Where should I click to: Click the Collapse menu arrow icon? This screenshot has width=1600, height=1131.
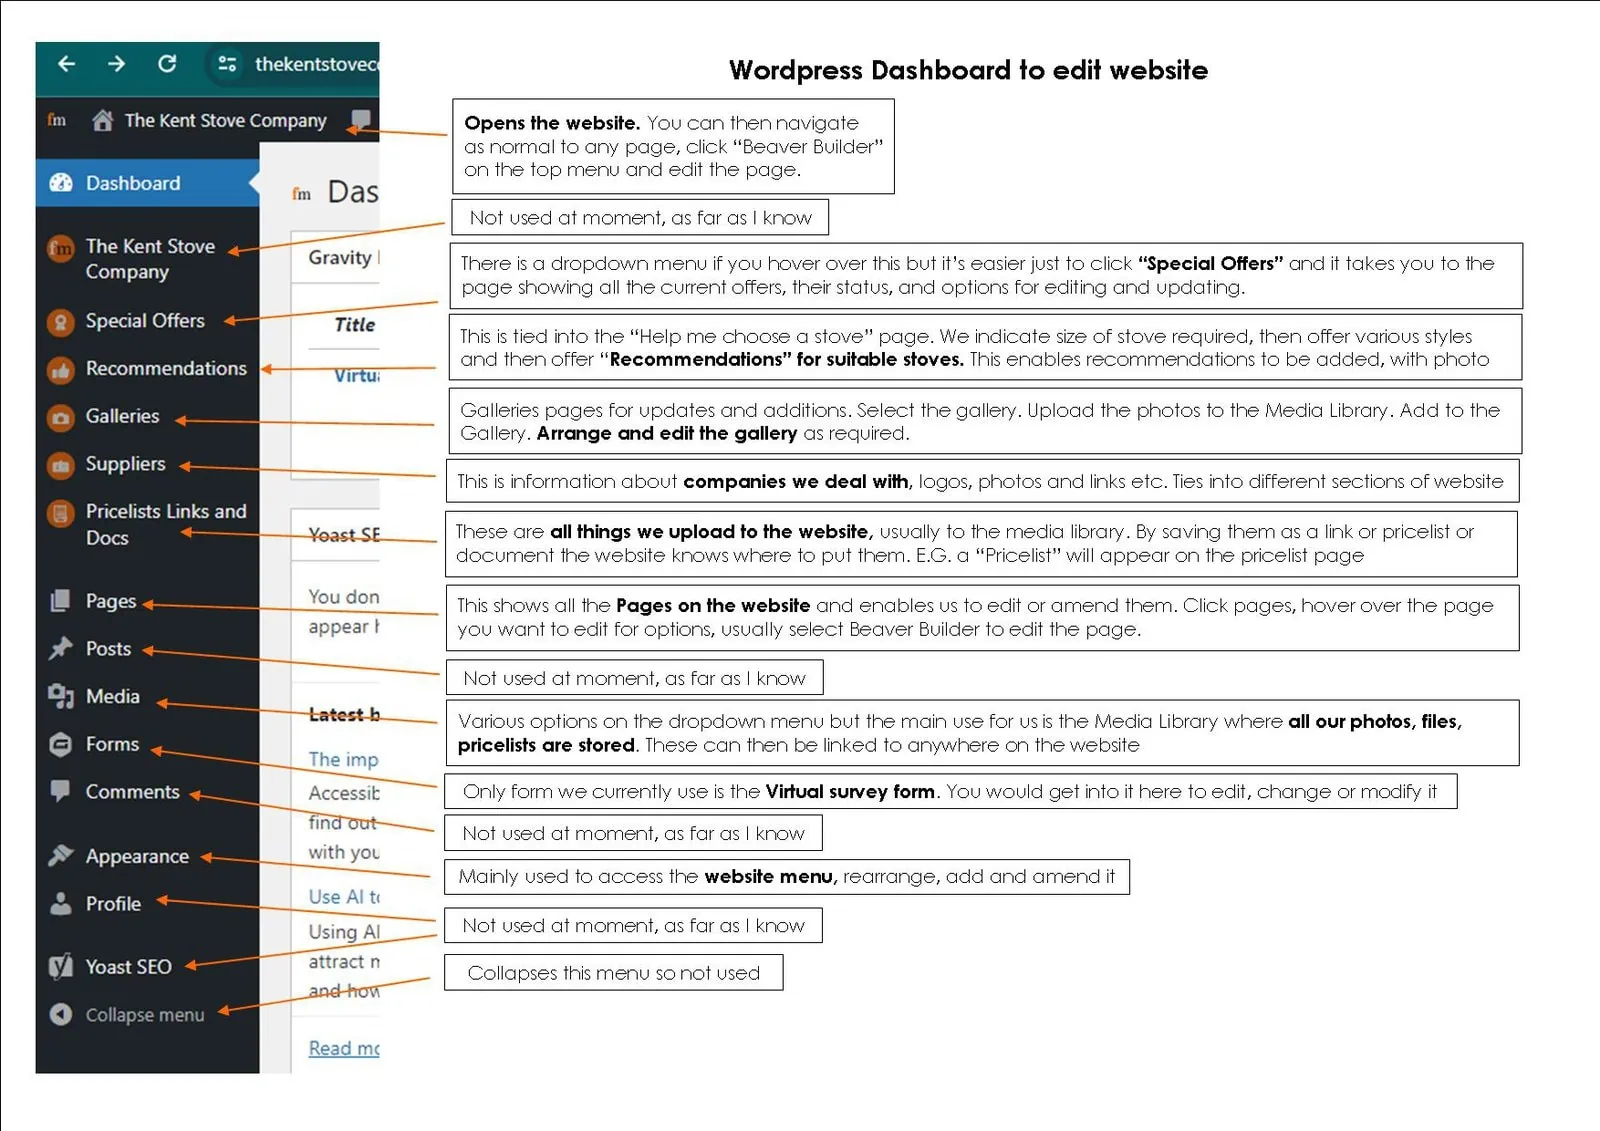point(61,1014)
